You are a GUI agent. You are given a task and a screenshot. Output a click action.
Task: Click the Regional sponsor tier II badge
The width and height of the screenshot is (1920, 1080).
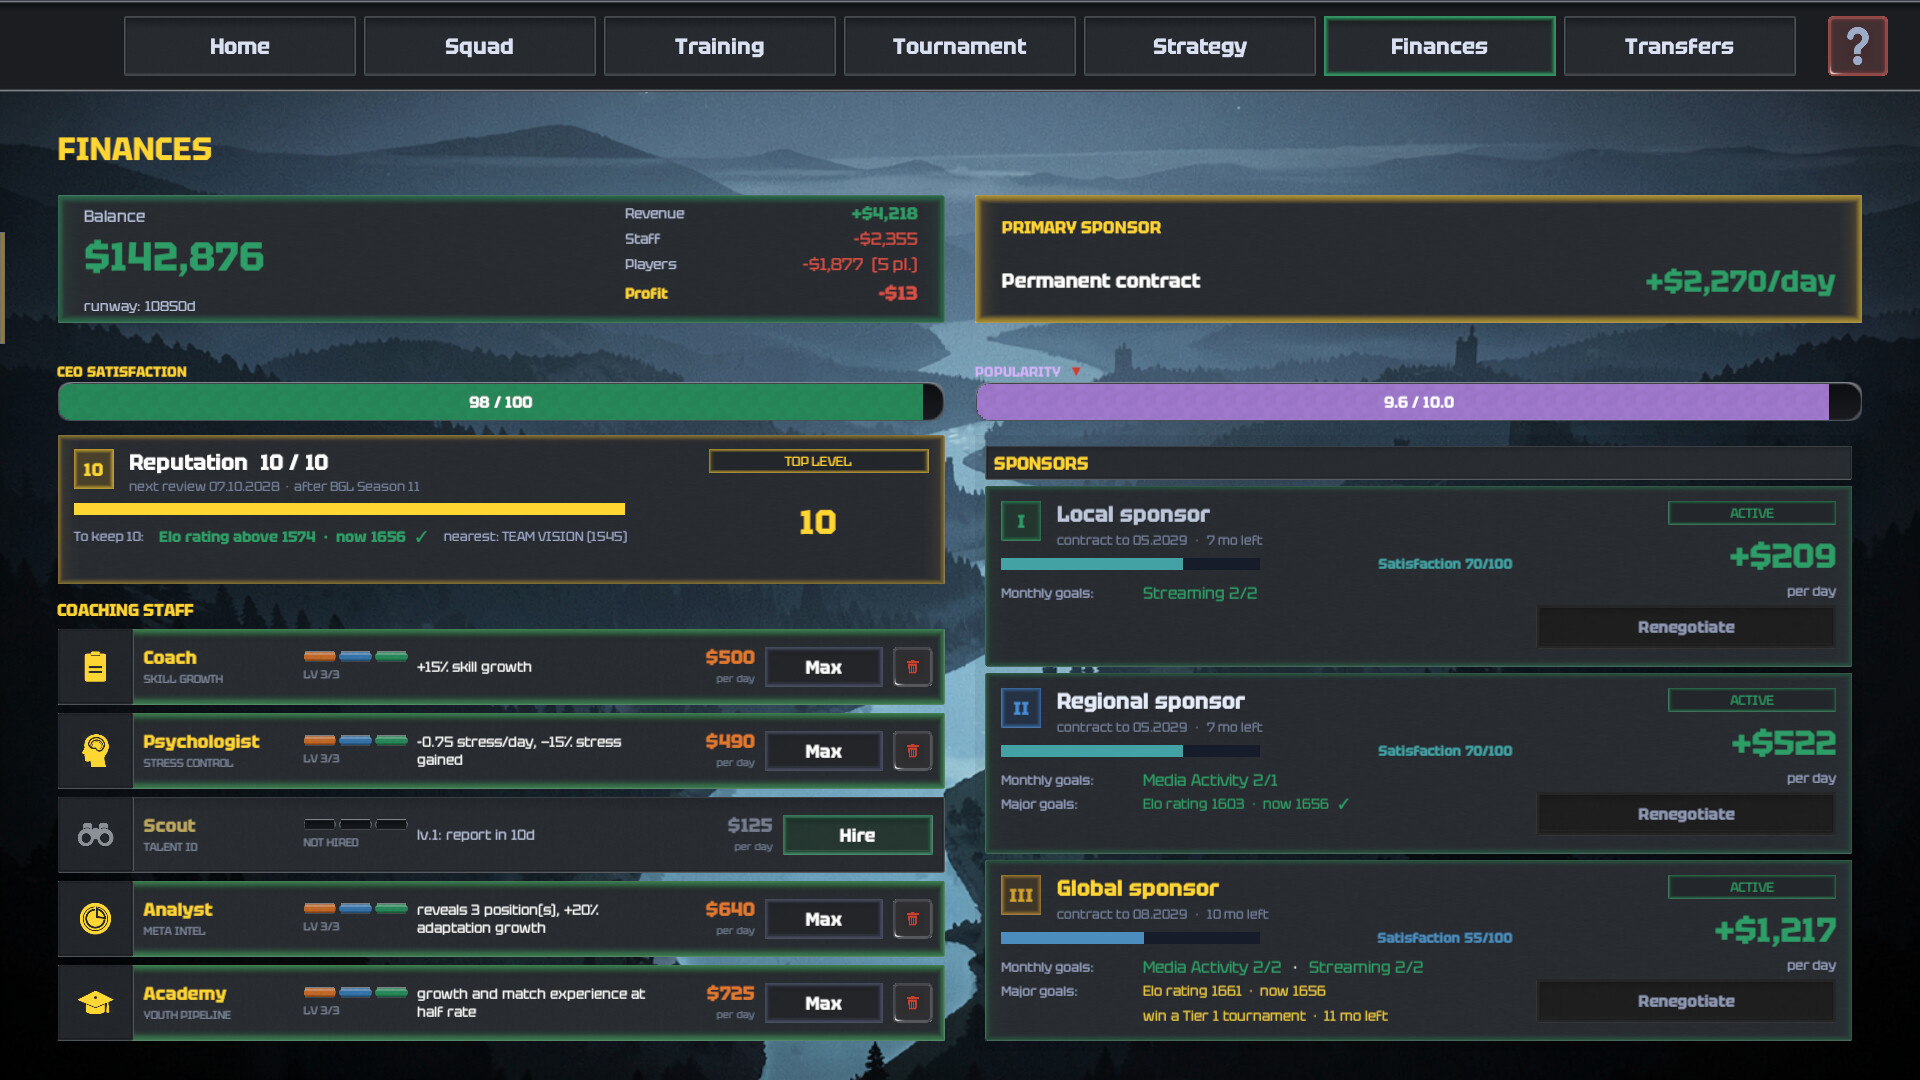point(1021,708)
